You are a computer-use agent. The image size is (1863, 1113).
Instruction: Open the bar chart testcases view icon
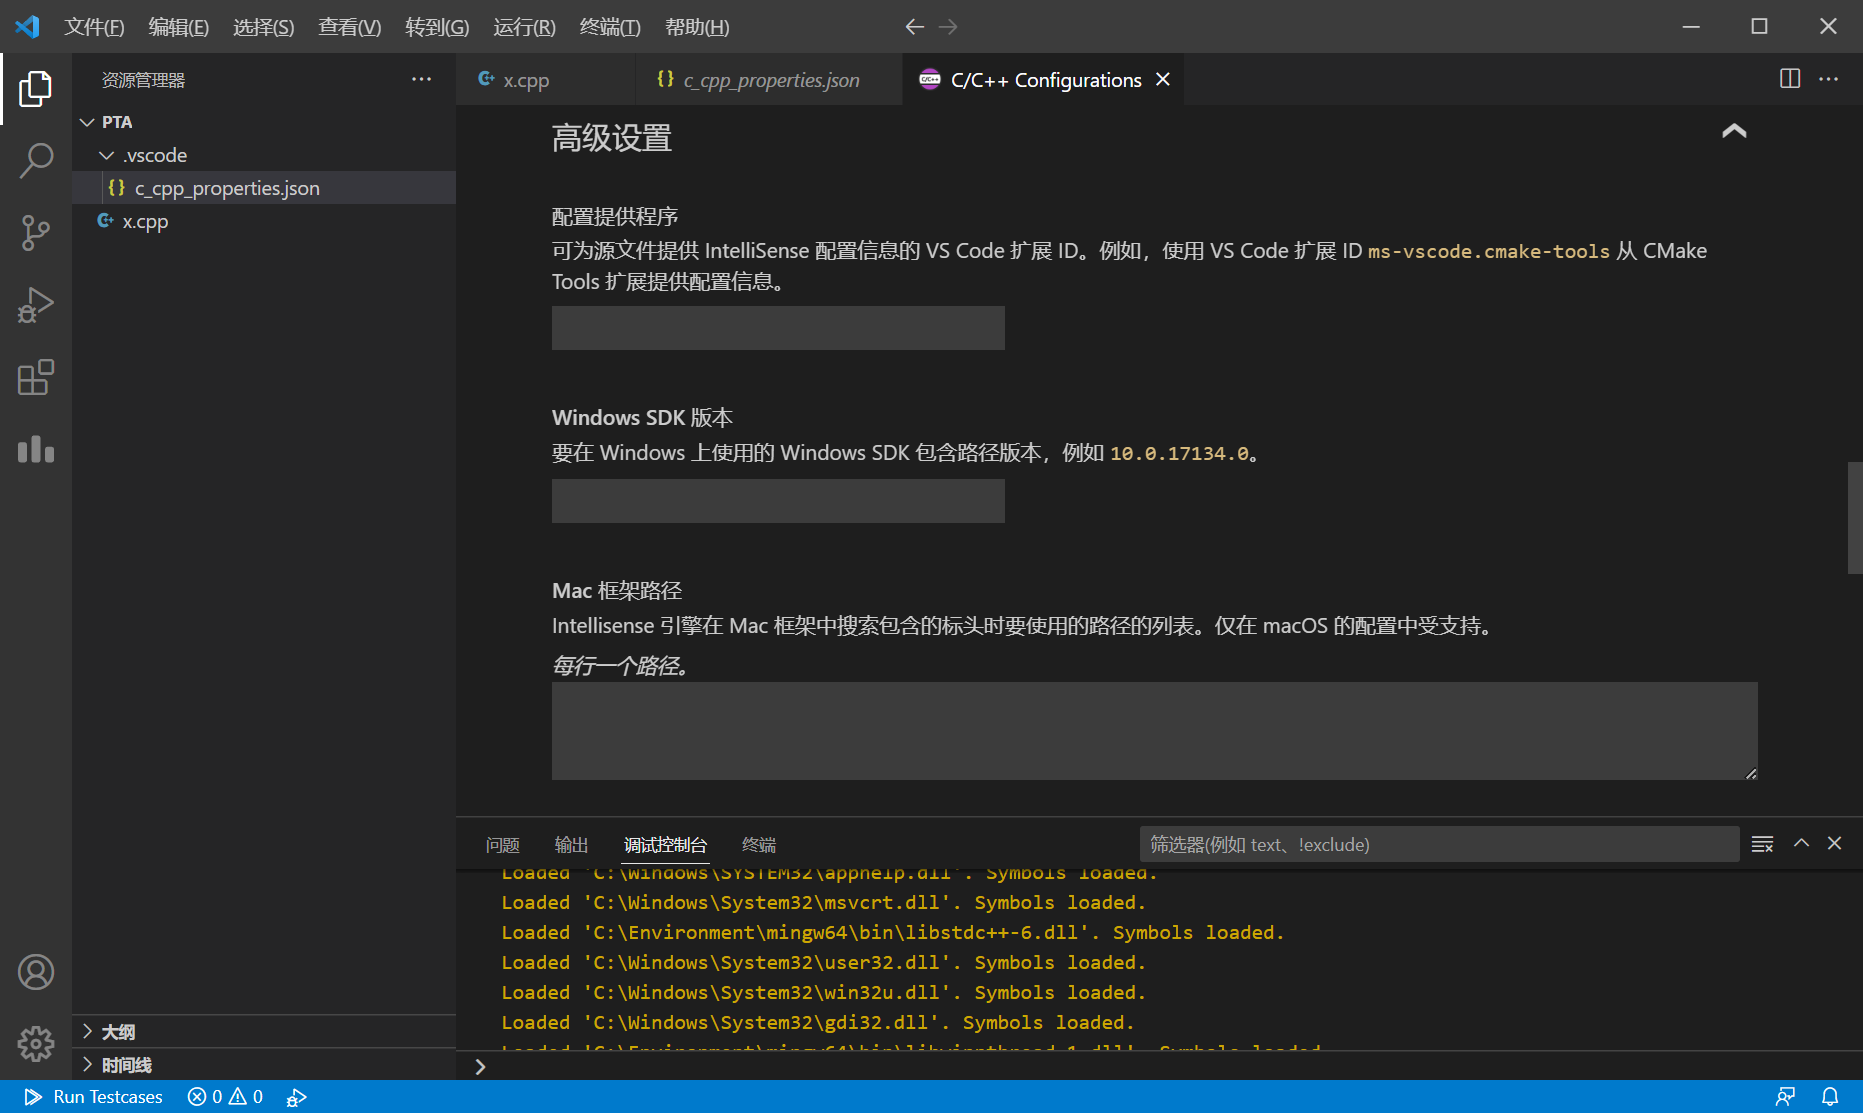pos(36,449)
